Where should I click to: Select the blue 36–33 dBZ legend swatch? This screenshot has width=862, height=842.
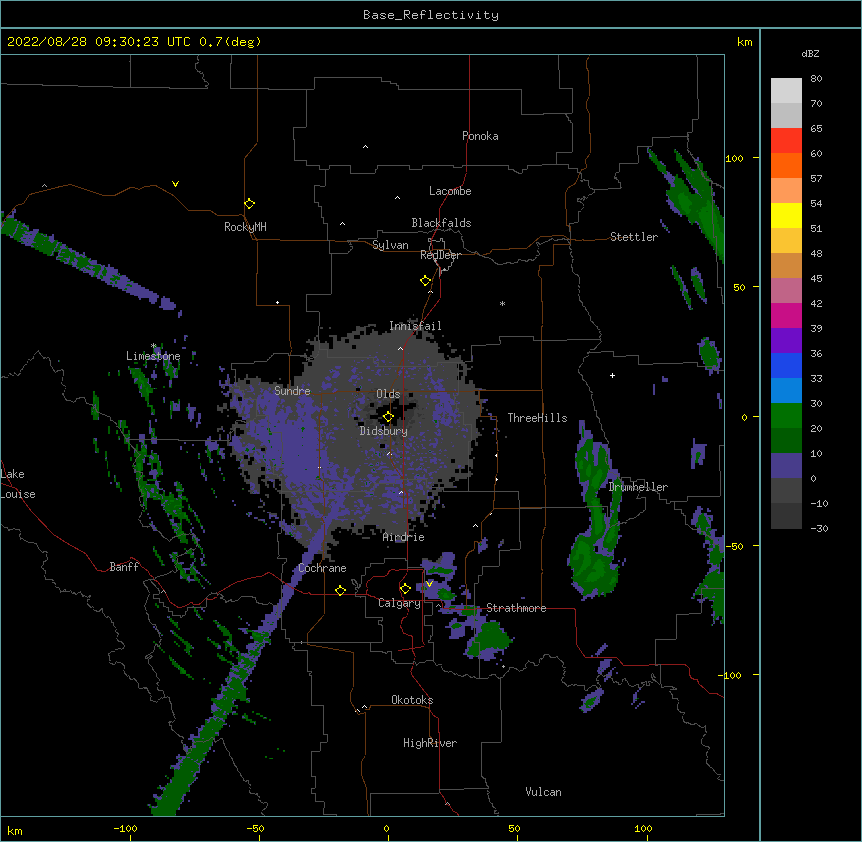tap(786, 365)
